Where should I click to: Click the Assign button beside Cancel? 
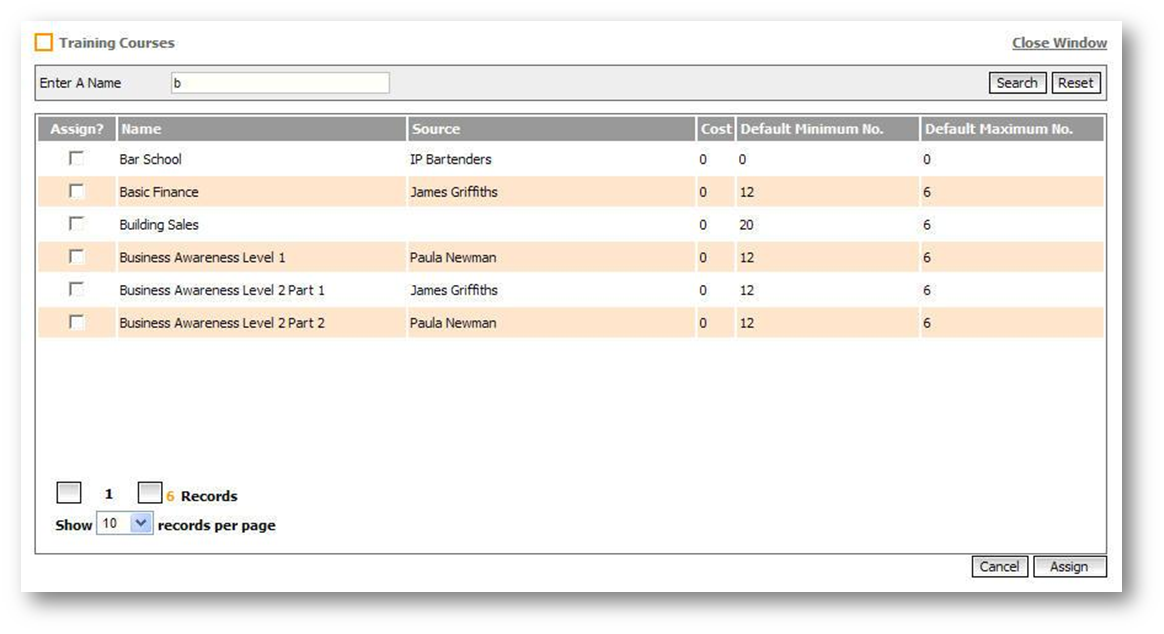(x=1069, y=567)
